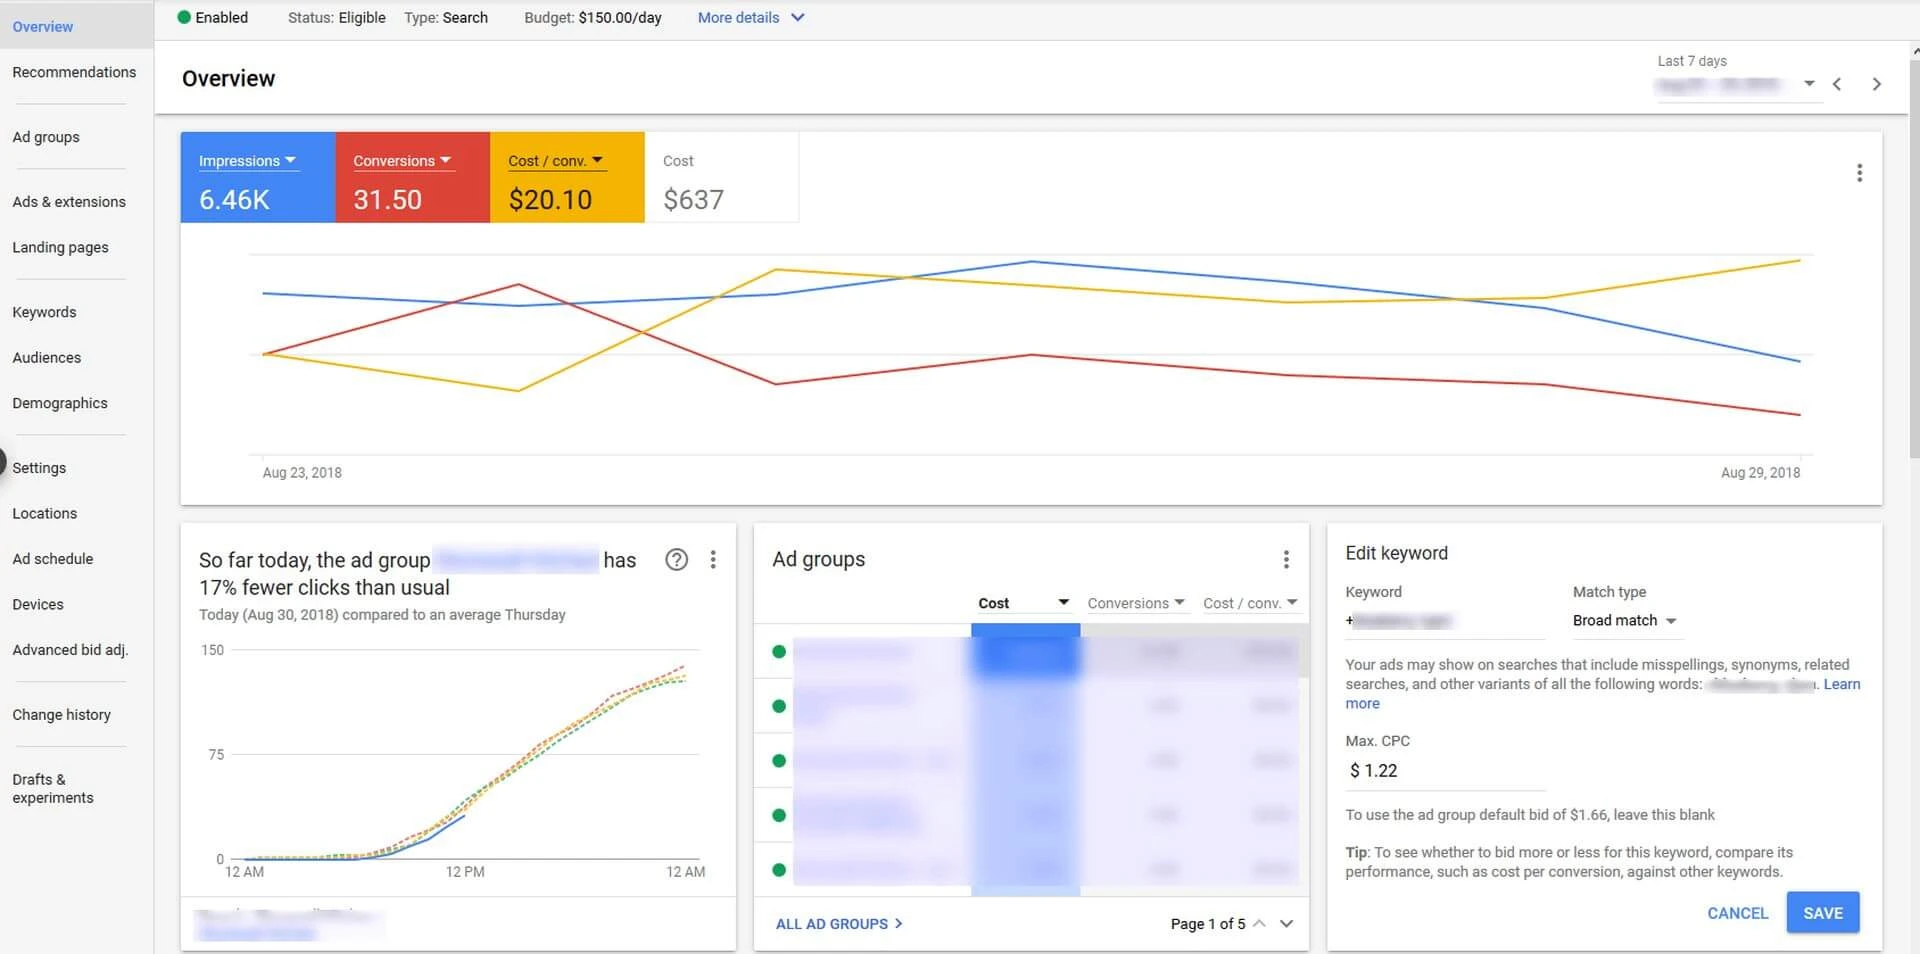Open Change history from the sidebar

tap(61, 714)
